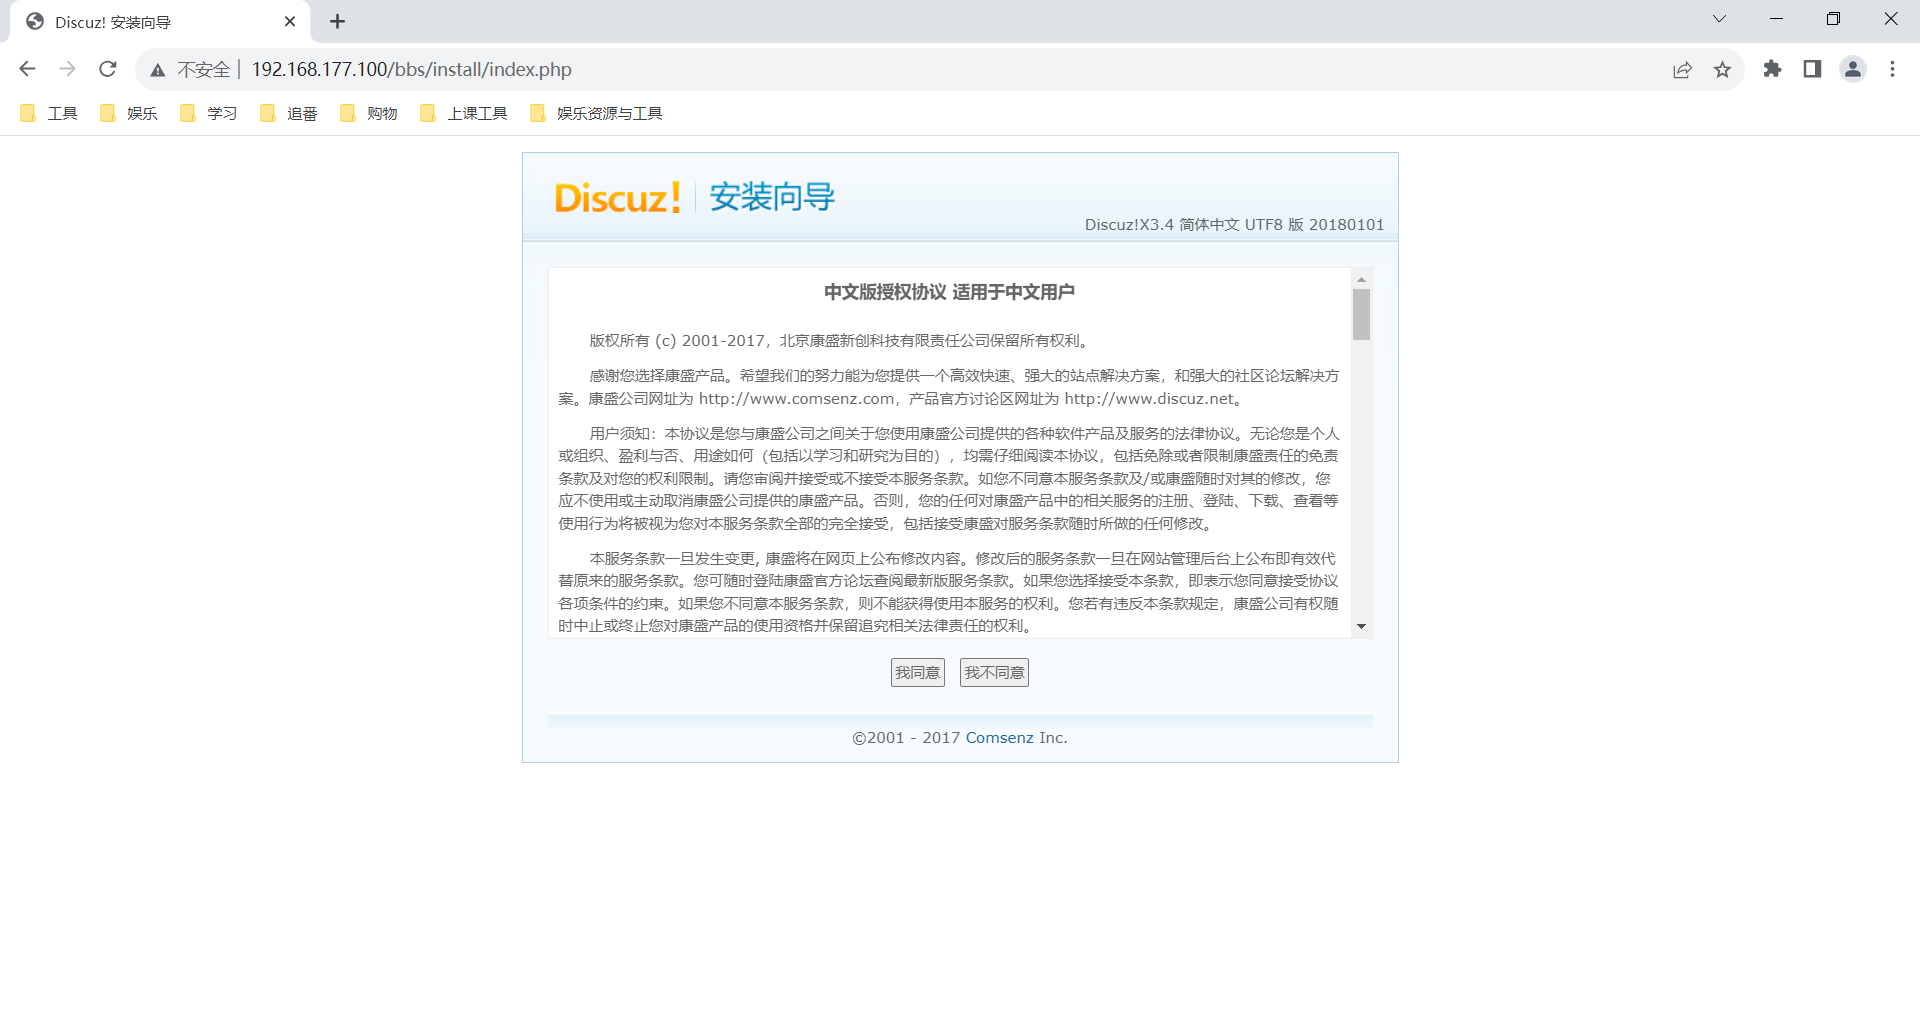
Task: Click the heading 中文版授权协议 适用于中文用户
Action: click(x=949, y=292)
